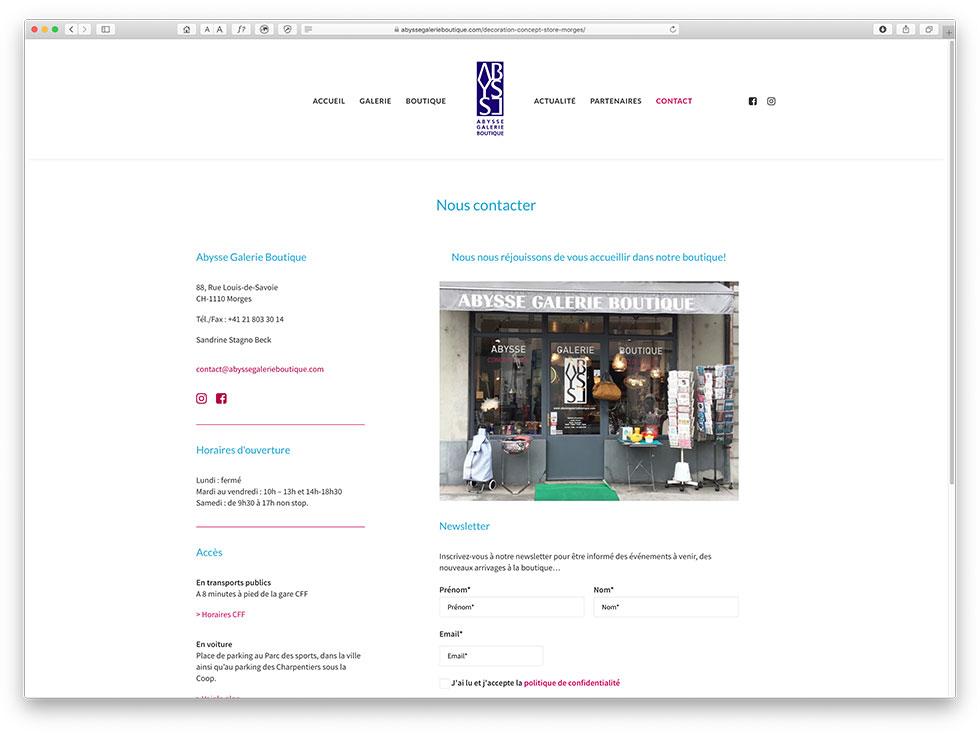
Task: Decrease text size with small A button
Action: 208,29
